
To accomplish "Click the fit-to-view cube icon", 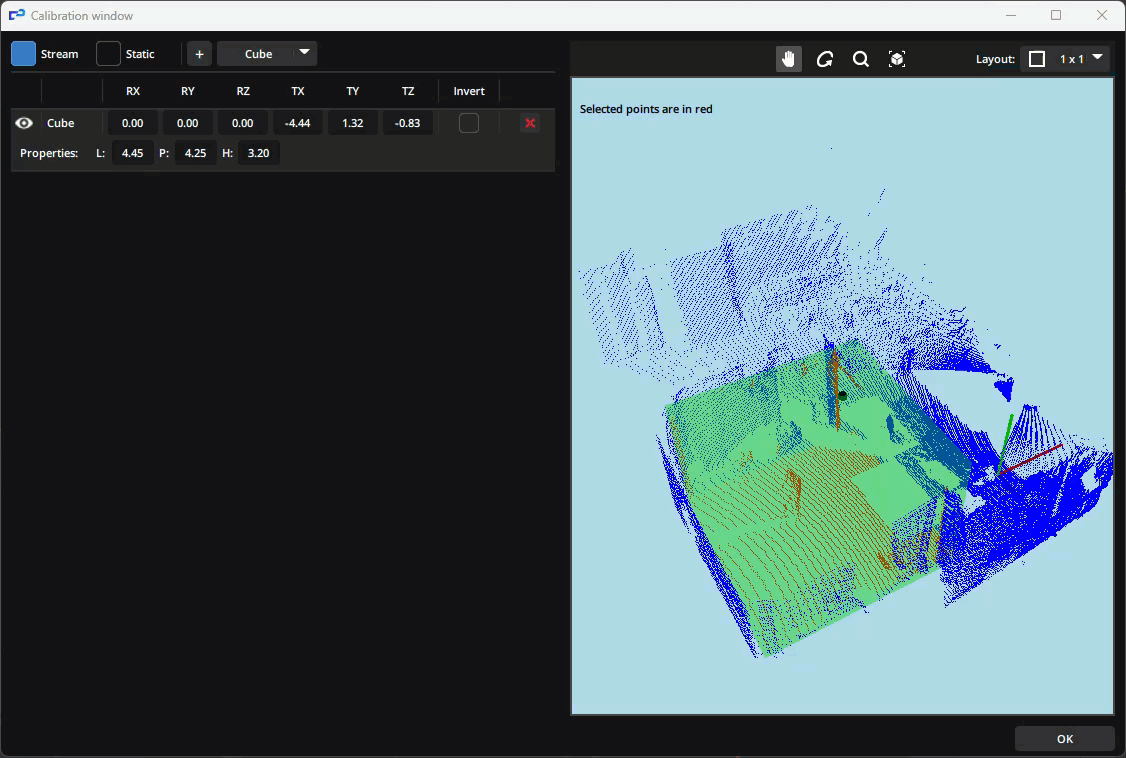I will coord(896,59).
